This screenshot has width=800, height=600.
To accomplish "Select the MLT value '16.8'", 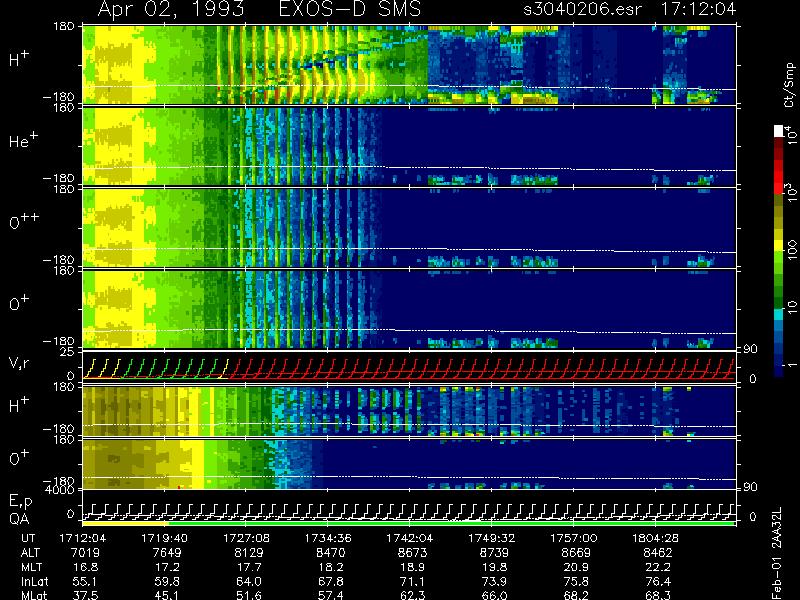I will coord(86,567).
